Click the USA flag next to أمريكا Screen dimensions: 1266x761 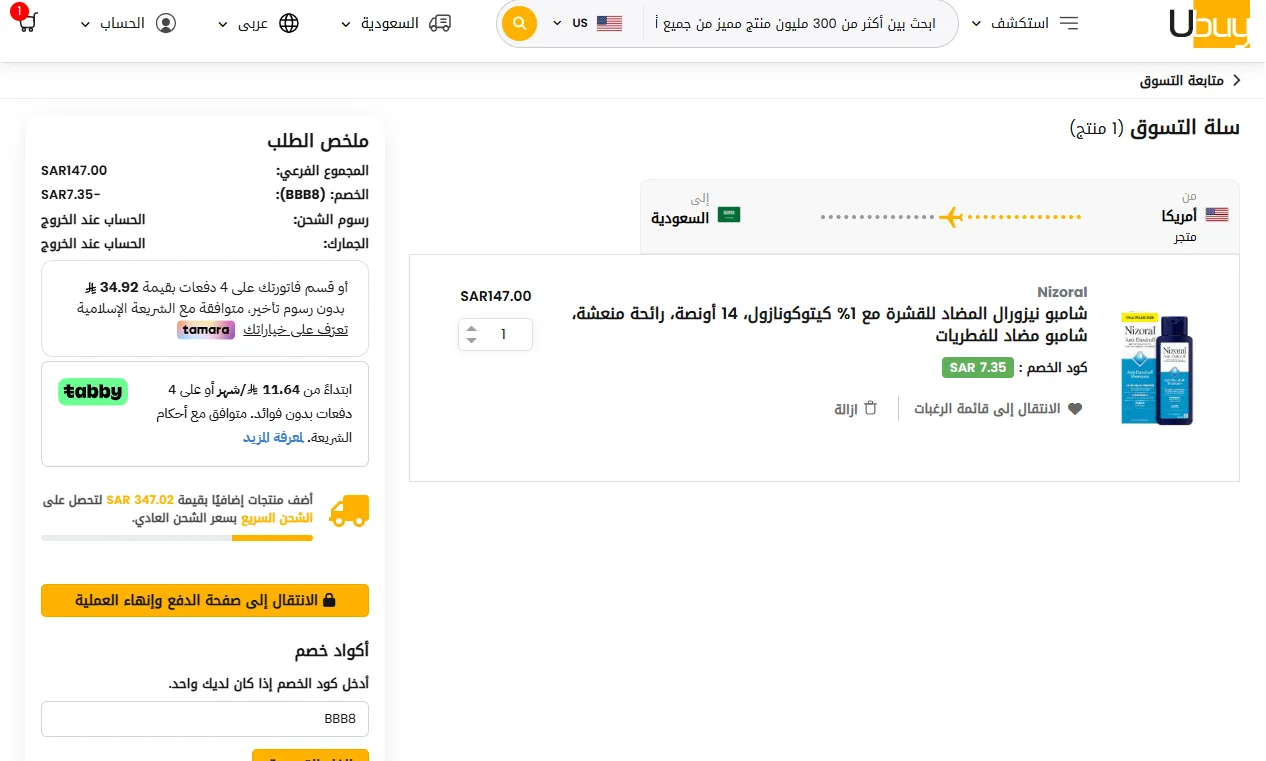pyautogui.click(x=1217, y=214)
